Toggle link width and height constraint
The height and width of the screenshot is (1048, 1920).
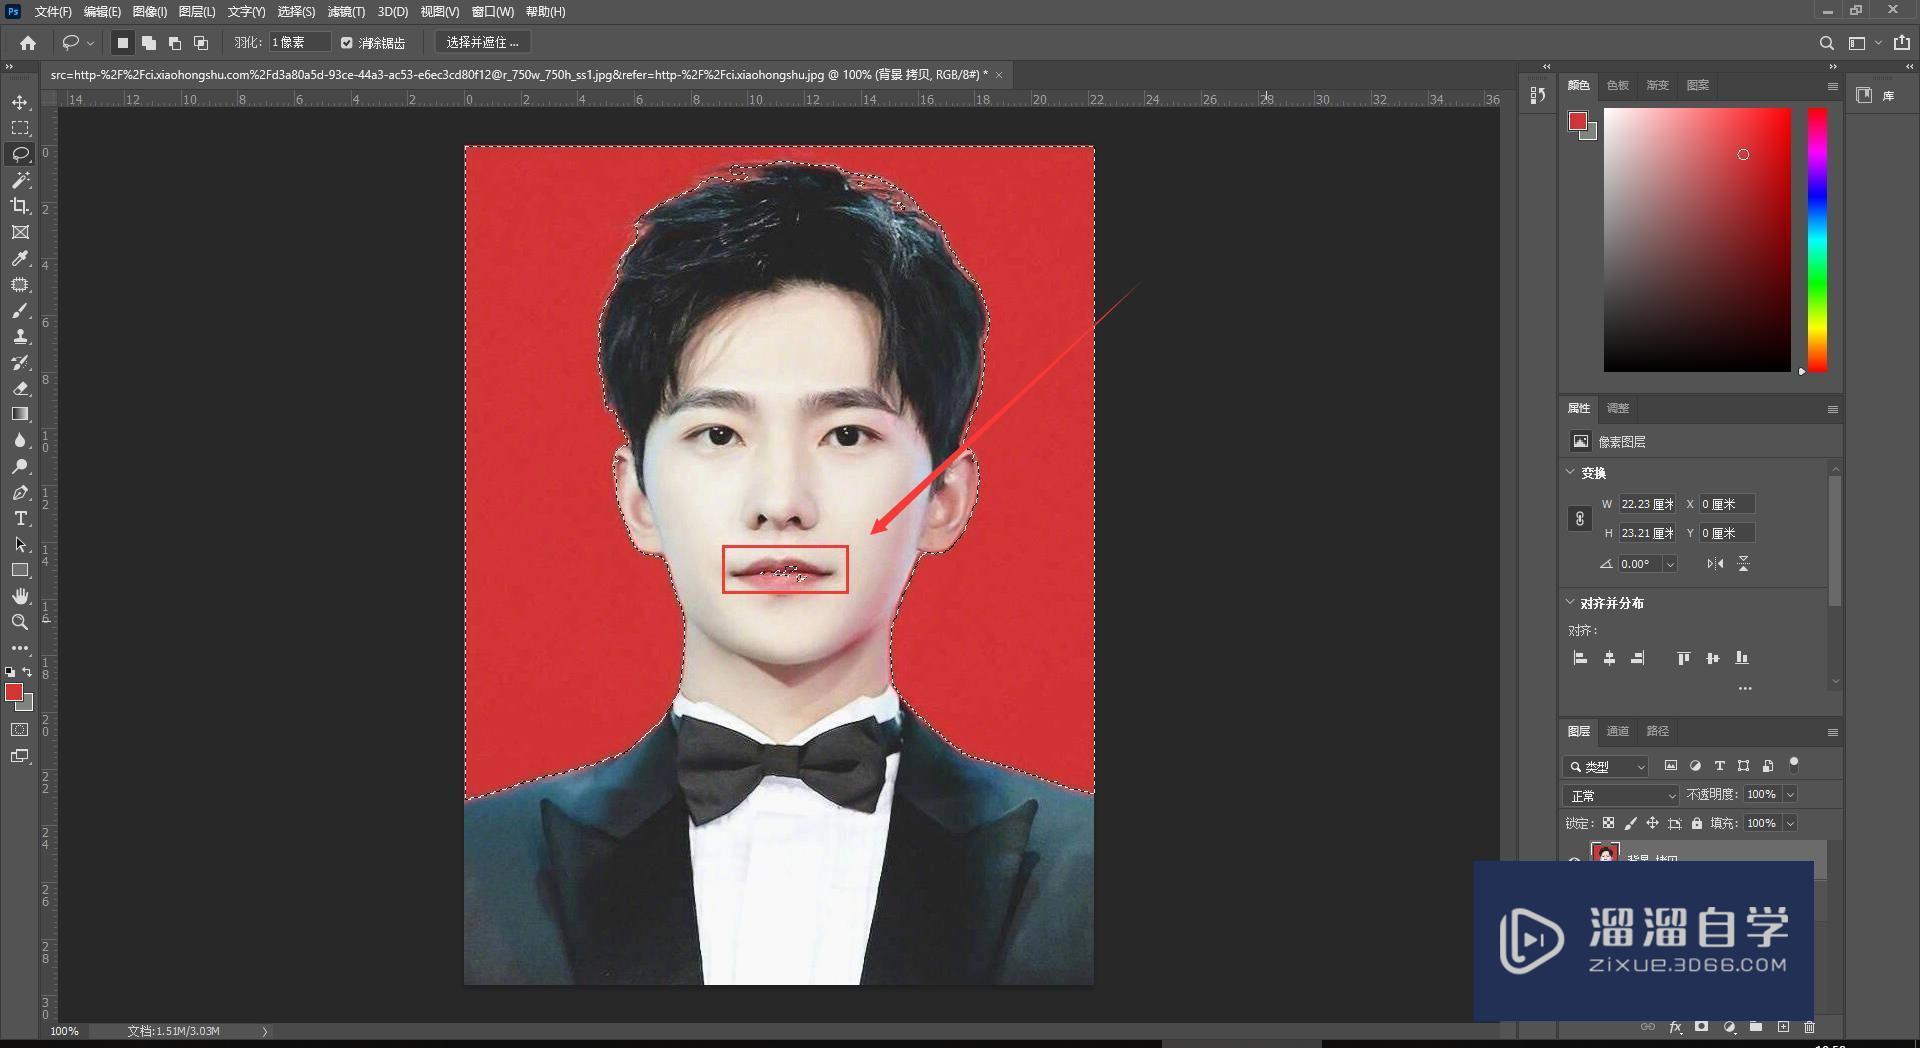(x=1579, y=518)
